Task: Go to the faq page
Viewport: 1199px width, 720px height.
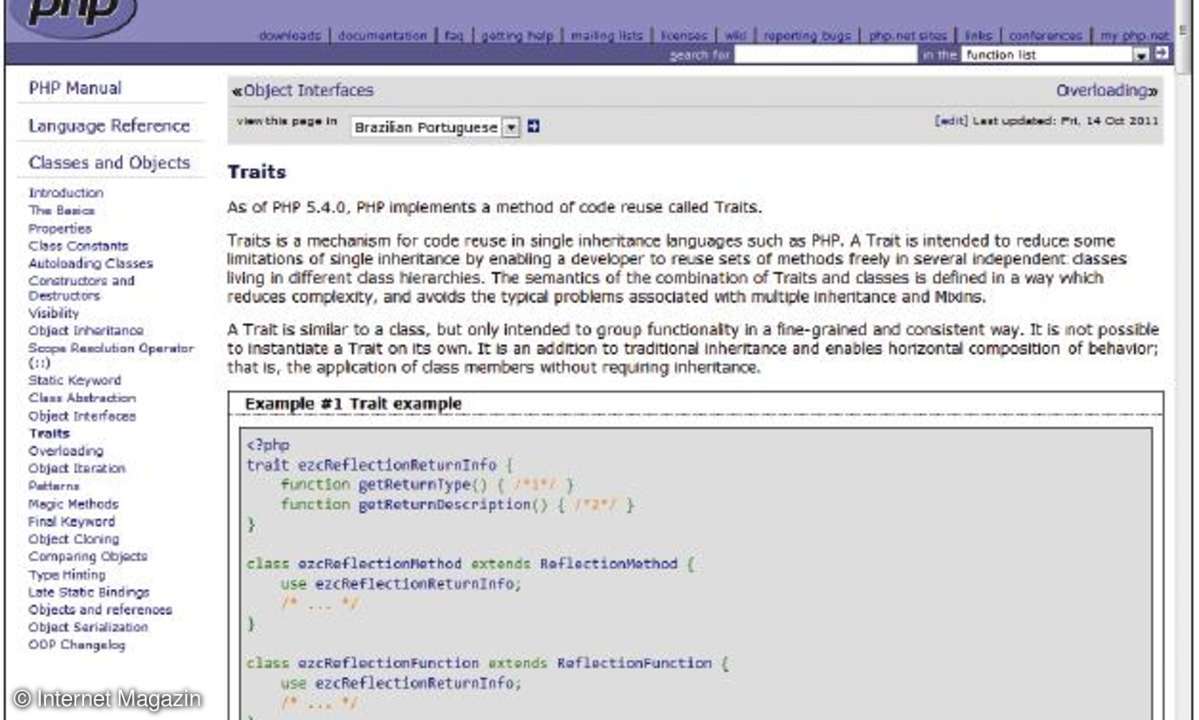Action: pos(454,35)
